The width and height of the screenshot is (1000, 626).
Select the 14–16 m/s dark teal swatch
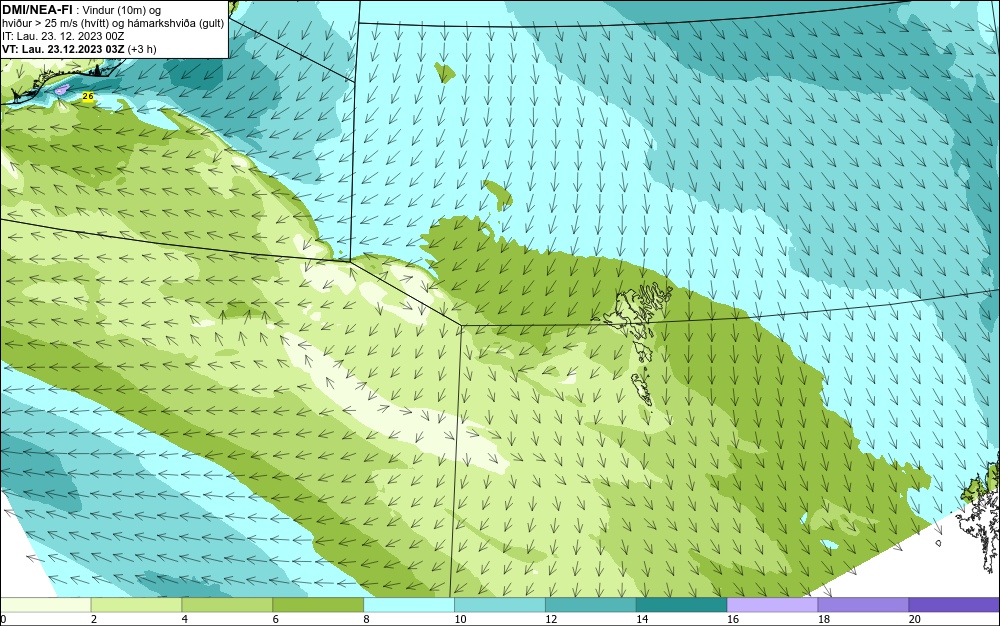coord(682,604)
